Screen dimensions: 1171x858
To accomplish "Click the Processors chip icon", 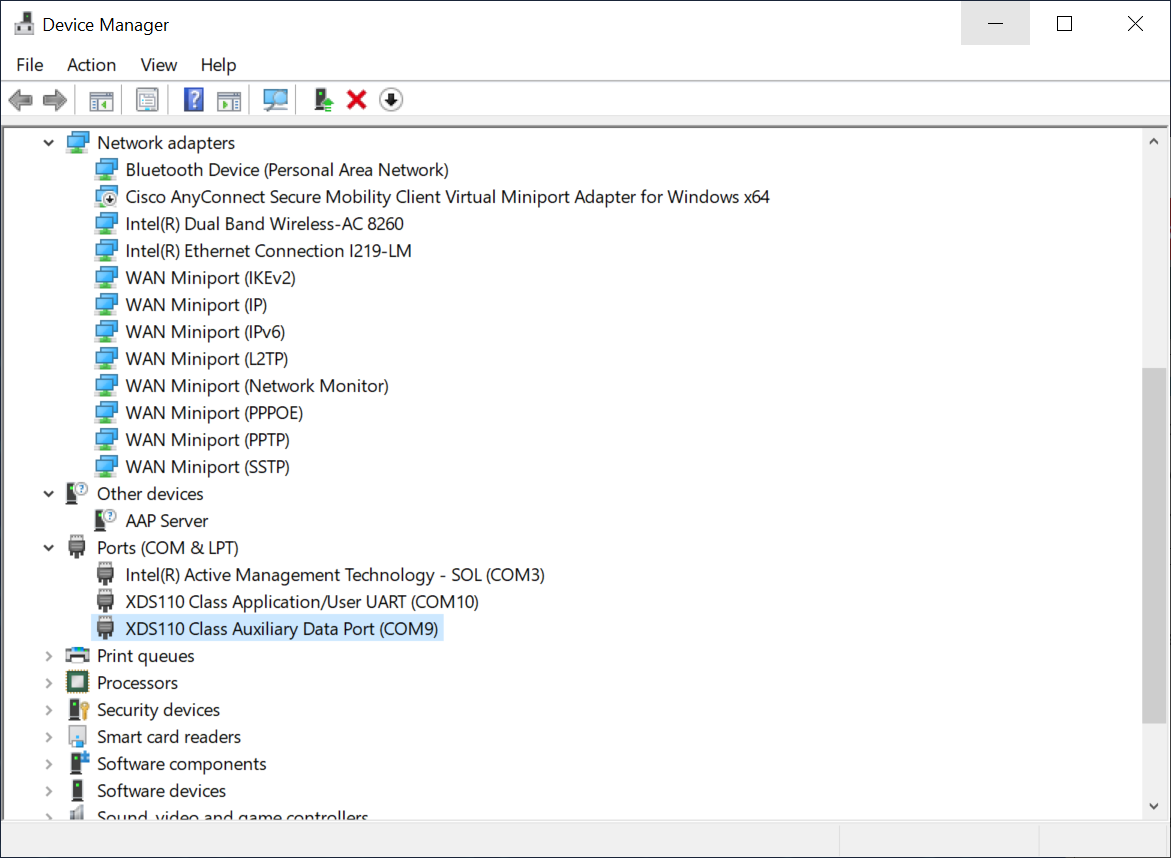I will click(78, 683).
